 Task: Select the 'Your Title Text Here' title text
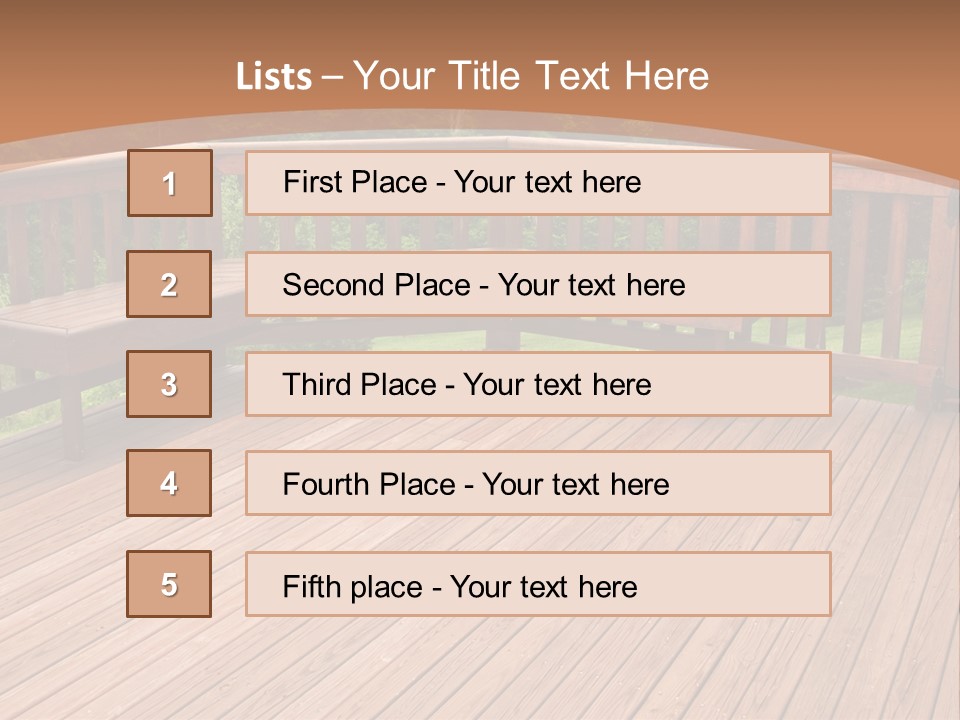(x=531, y=76)
